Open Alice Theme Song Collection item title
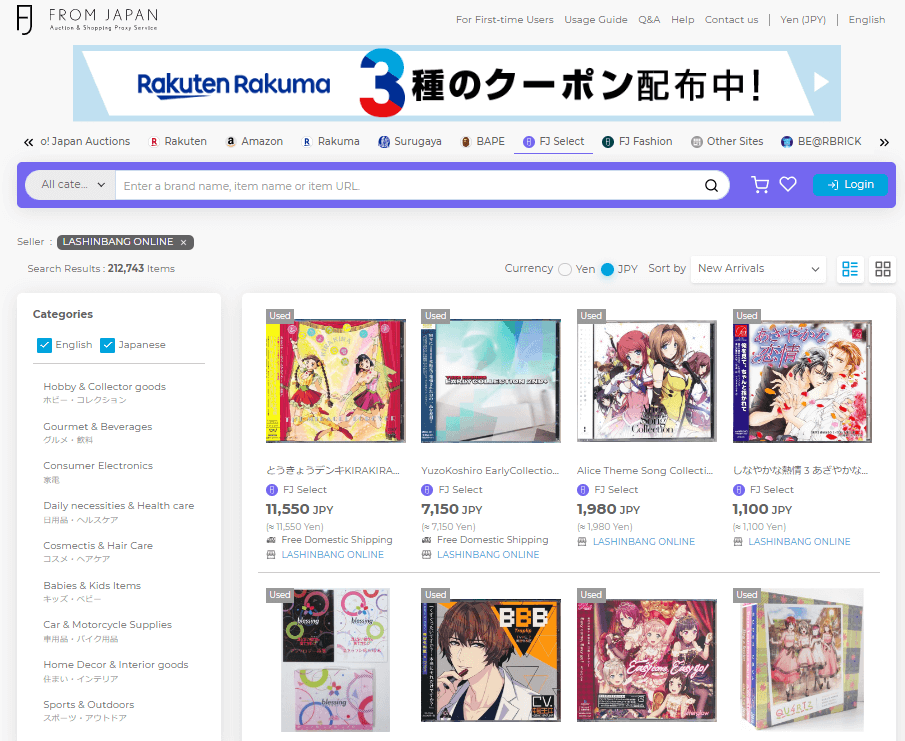This screenshot has width=905, height=741. click(645, 470)
